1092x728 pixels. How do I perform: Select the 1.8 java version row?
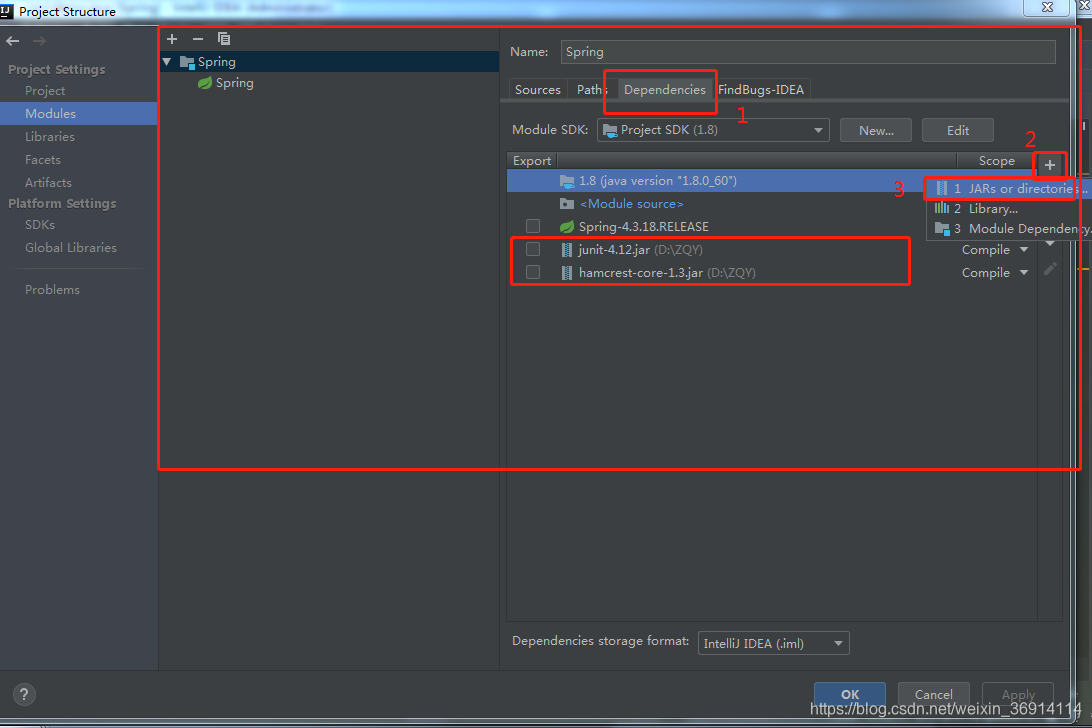[x=715, y=180]
